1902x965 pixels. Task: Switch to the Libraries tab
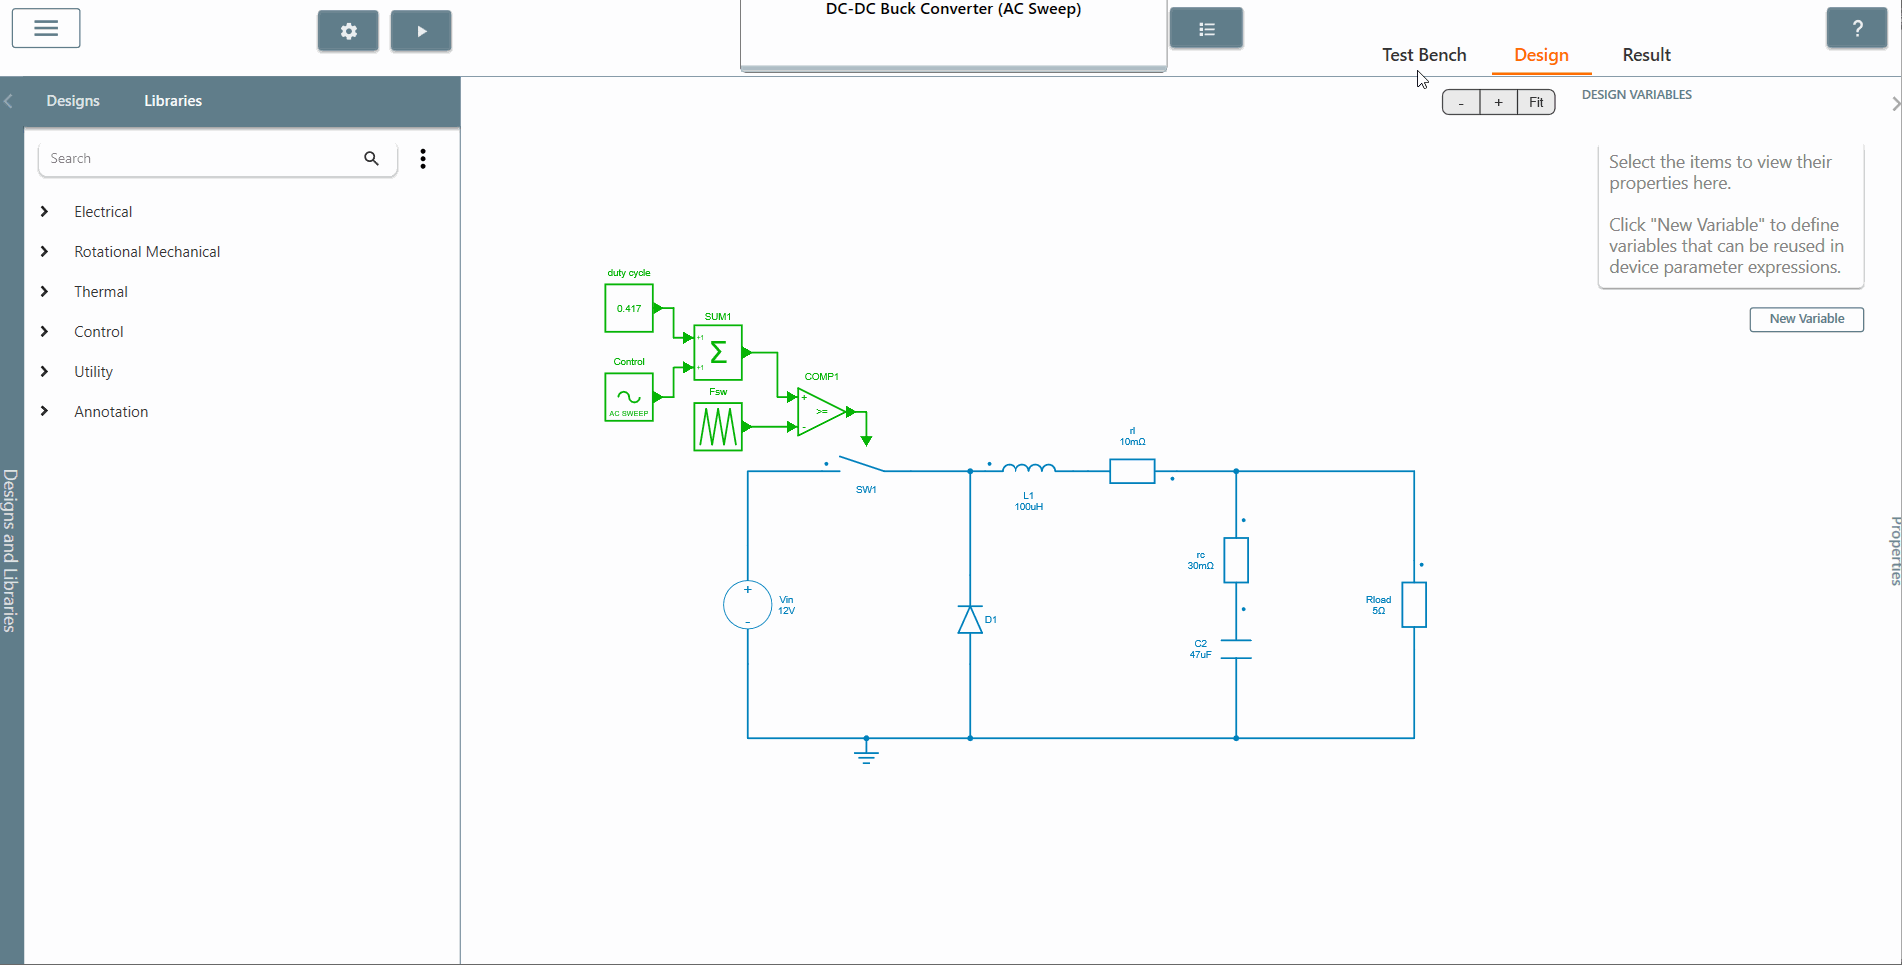click(x=172, y=100)
